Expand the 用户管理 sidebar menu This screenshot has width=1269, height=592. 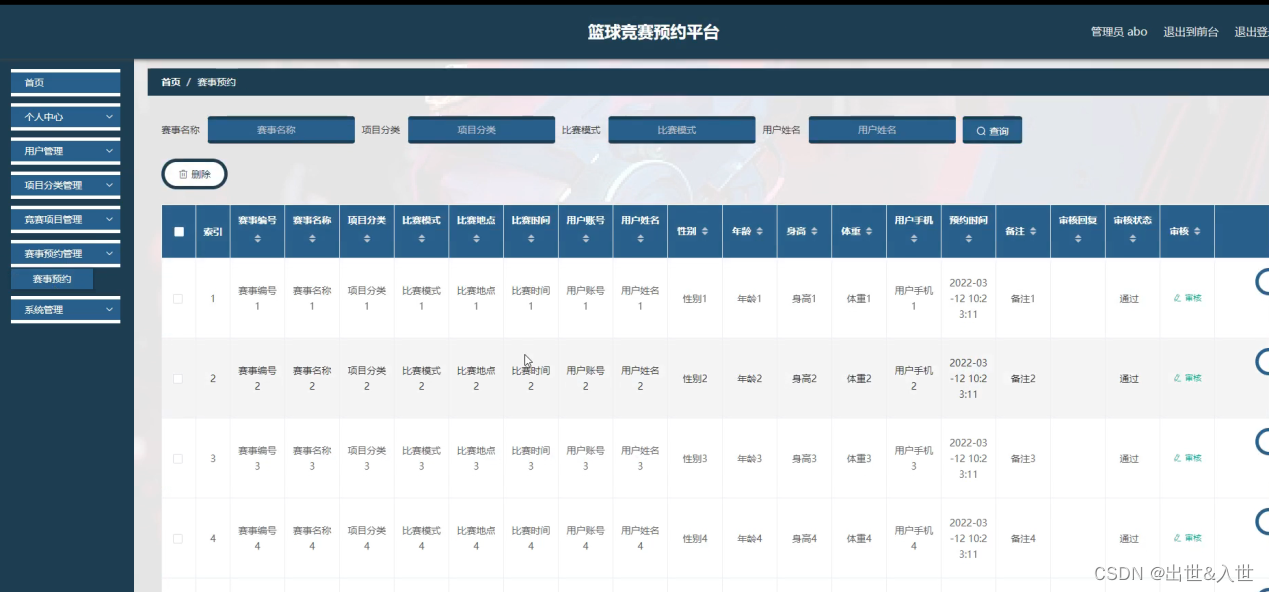[x=65, y=151]
